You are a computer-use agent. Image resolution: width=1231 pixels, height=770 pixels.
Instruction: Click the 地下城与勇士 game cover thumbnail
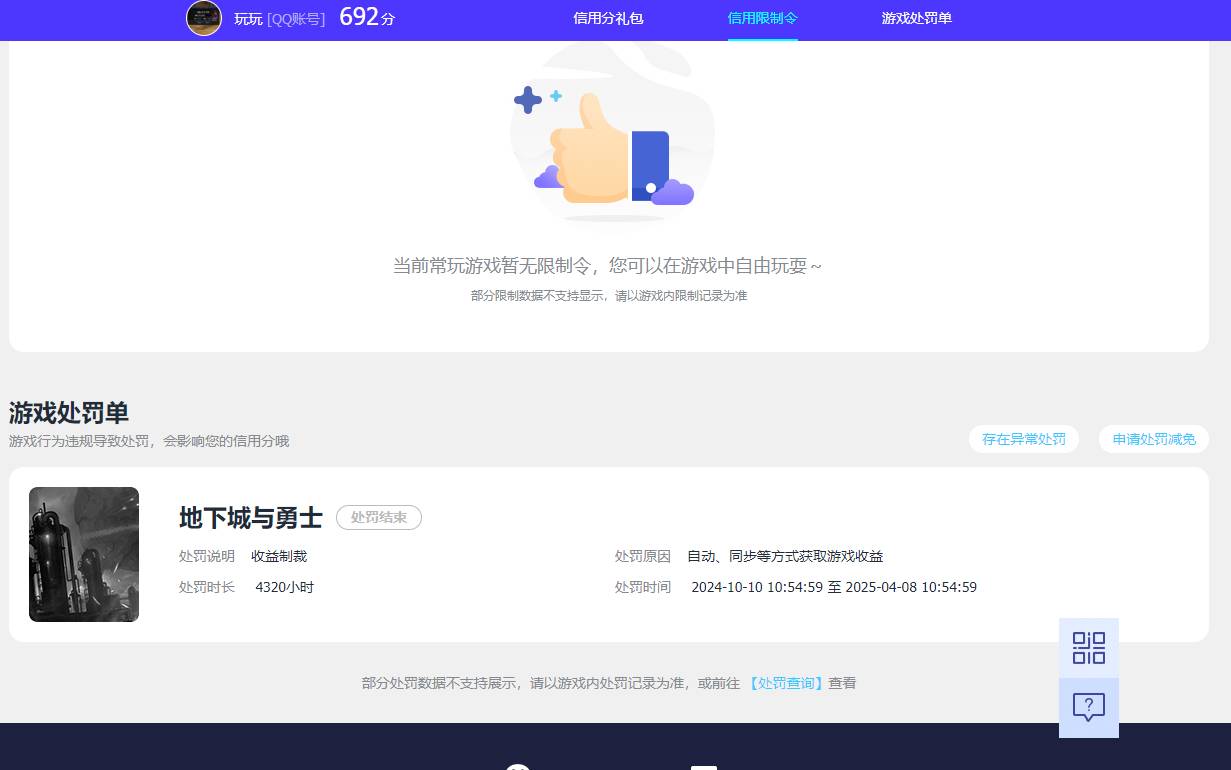(84, 554)
